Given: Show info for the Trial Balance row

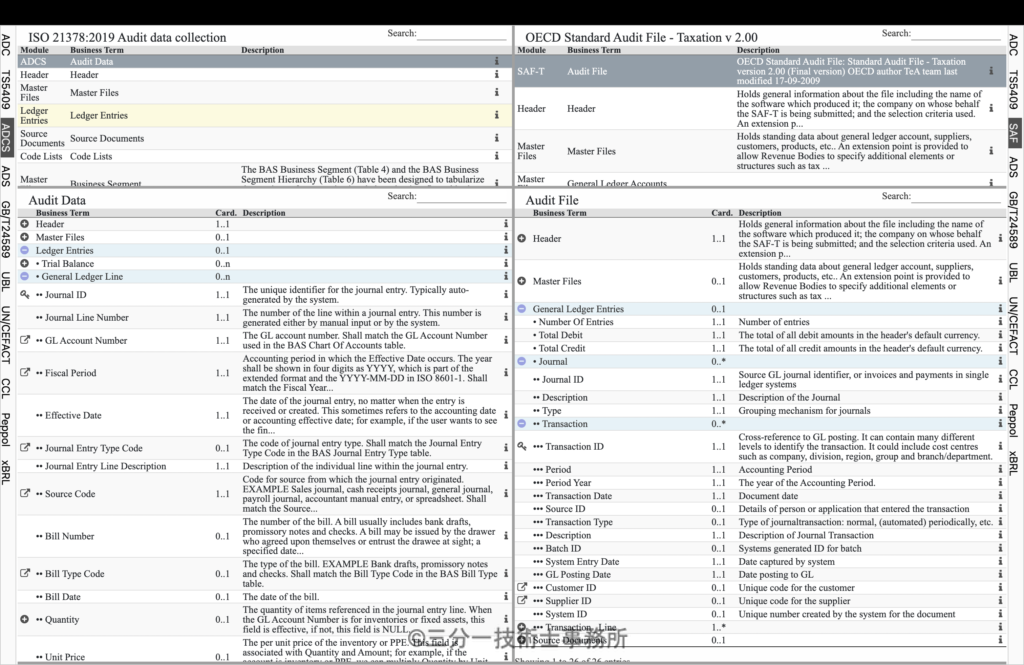Looking at the screenshot, I should click(x=505, y=263).
